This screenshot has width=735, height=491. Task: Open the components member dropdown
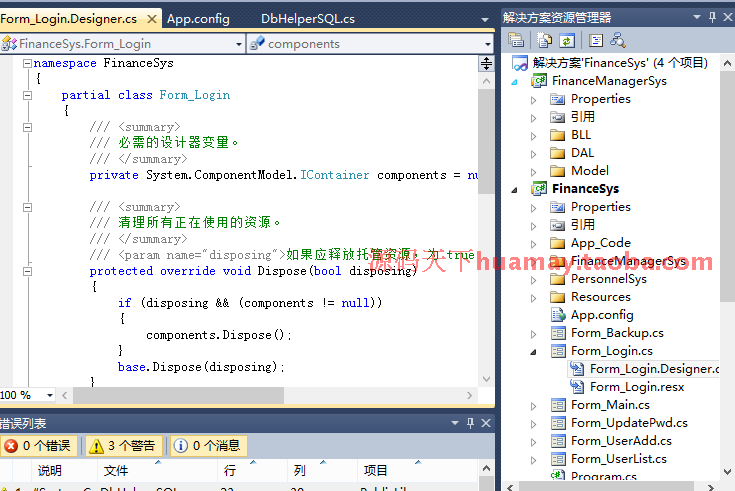pyautogui.click(x=488, y=44)
